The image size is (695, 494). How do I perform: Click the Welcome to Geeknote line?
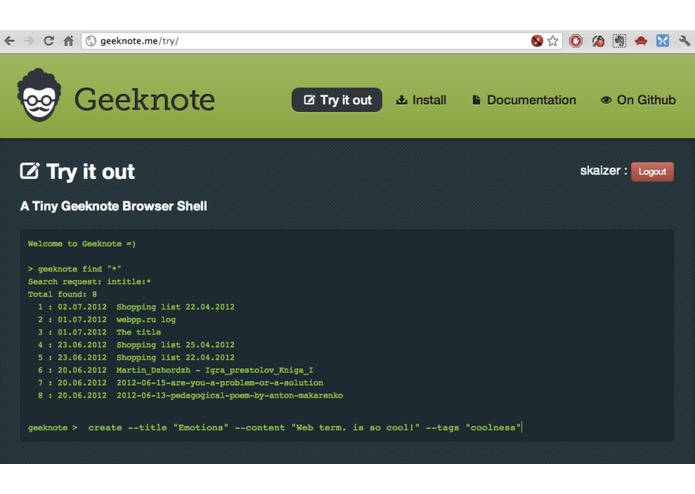[82, 244]
